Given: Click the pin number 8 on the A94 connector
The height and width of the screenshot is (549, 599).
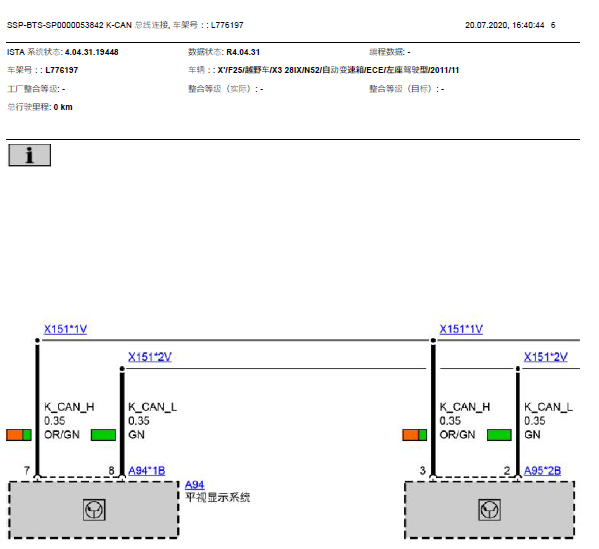Looking at the screenshot, I should (x=111, y=471).
